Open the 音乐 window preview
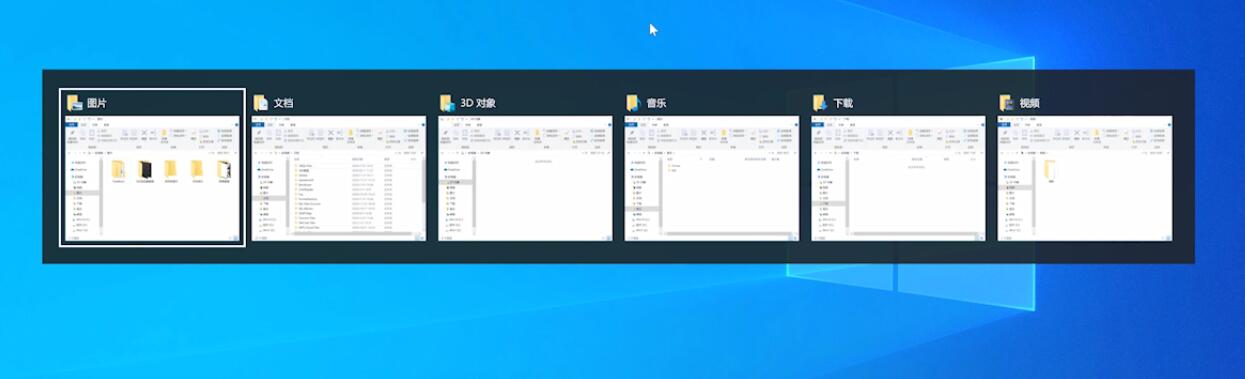The width and height of the screenshot is (1245, 379). (x=712, y=178)
